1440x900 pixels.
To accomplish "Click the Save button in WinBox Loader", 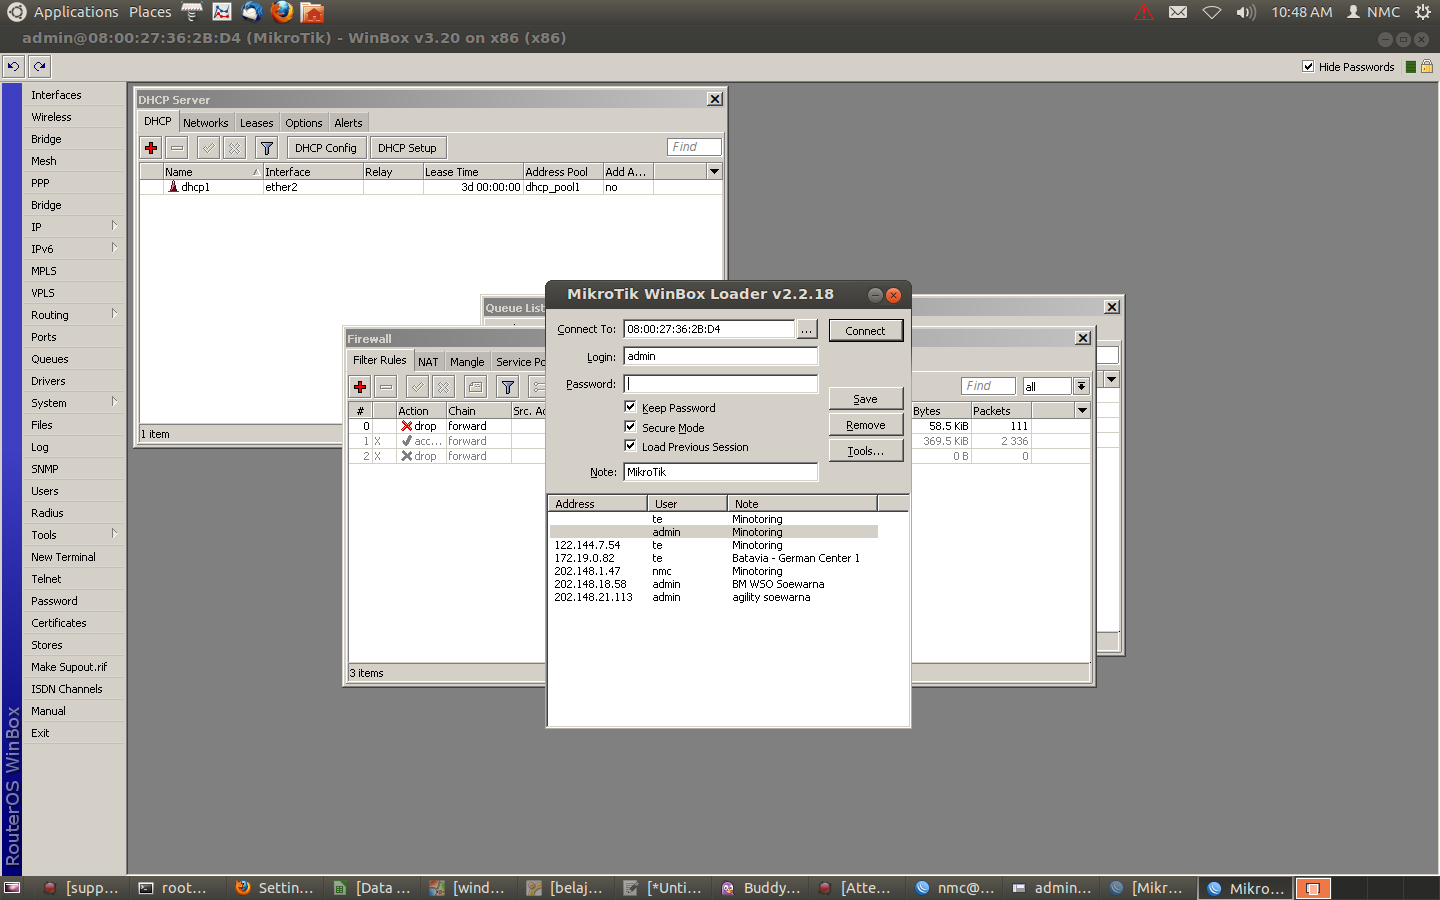I will [866, 399].
